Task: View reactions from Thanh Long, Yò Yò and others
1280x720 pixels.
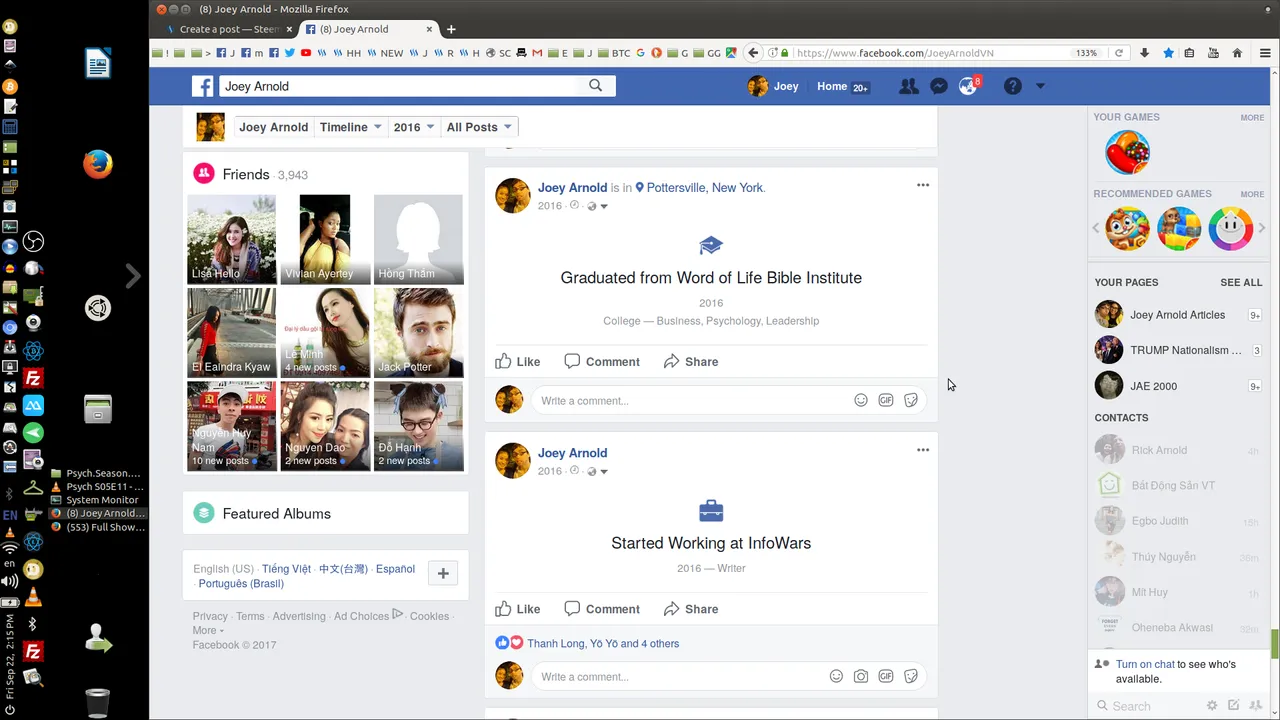Action: click(603, 643)
